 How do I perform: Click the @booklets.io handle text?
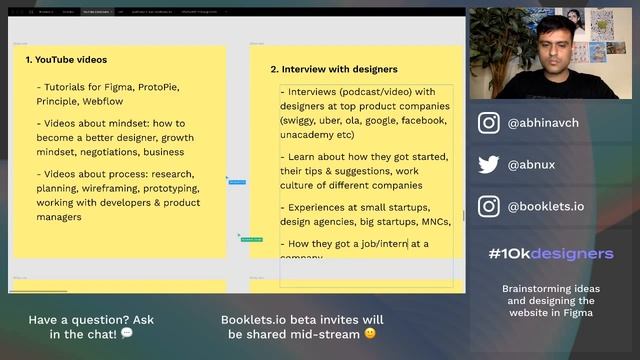546,207
